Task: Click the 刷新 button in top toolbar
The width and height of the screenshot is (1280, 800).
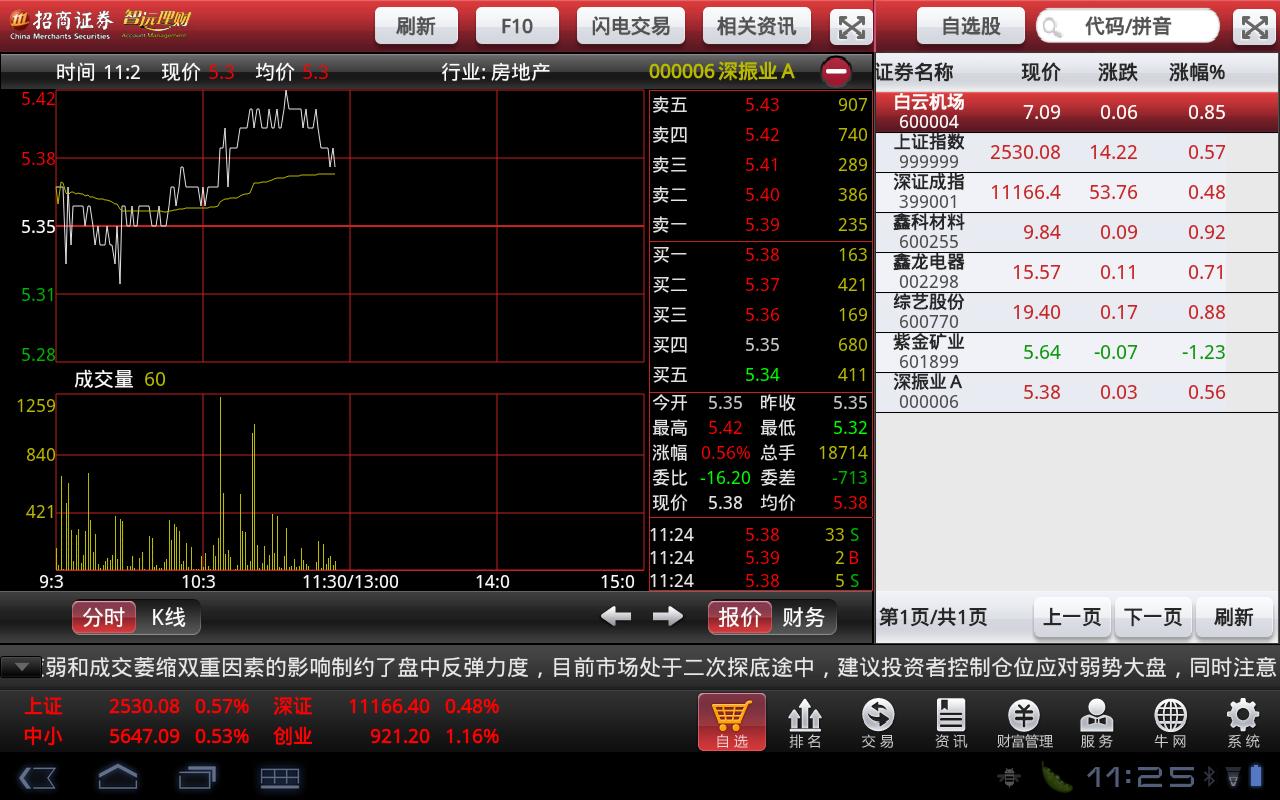Action: [x=416, y=27]
